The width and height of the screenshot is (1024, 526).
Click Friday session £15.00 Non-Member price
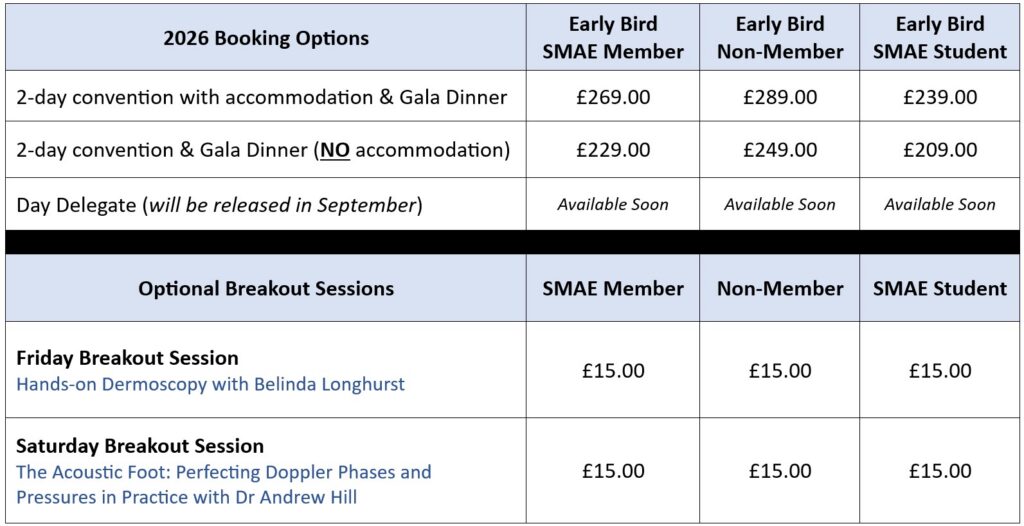[x=780, y=371]
